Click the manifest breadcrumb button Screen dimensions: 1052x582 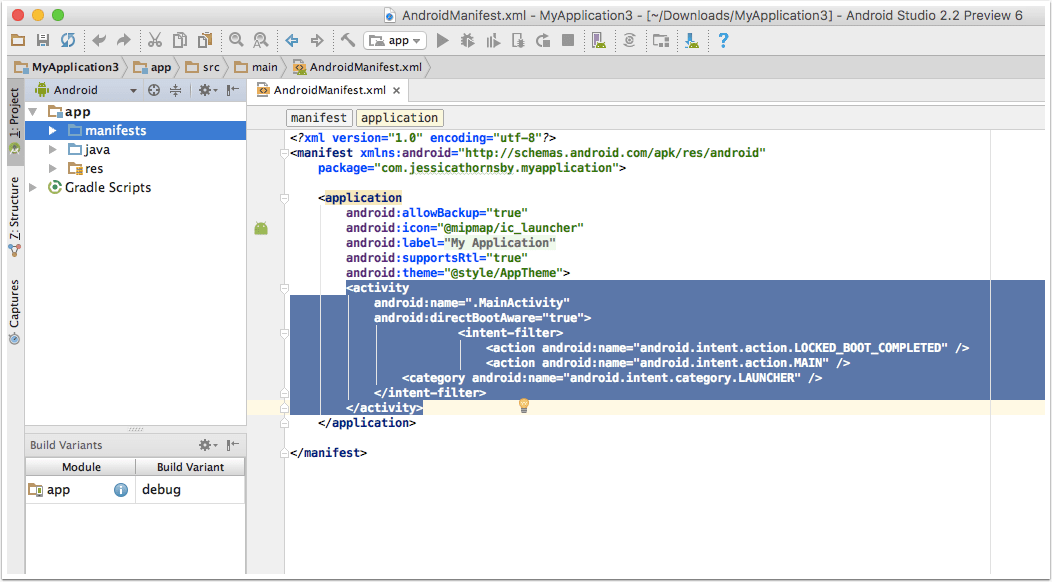tap(318, 117)
